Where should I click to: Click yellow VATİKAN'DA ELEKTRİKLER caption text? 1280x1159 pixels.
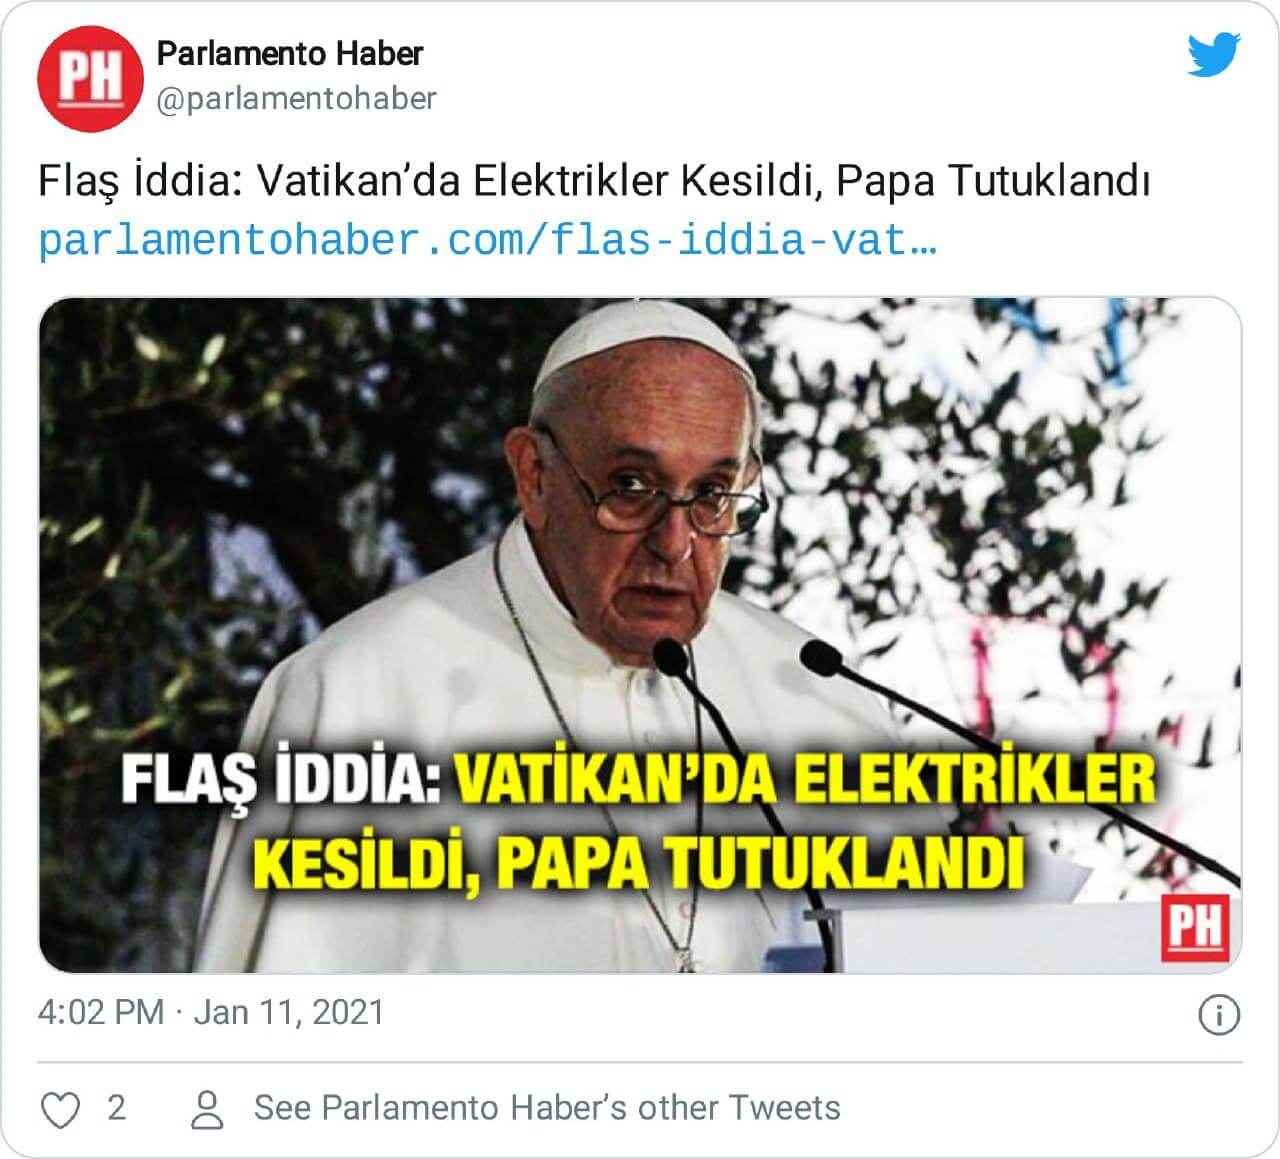(804, 782)
